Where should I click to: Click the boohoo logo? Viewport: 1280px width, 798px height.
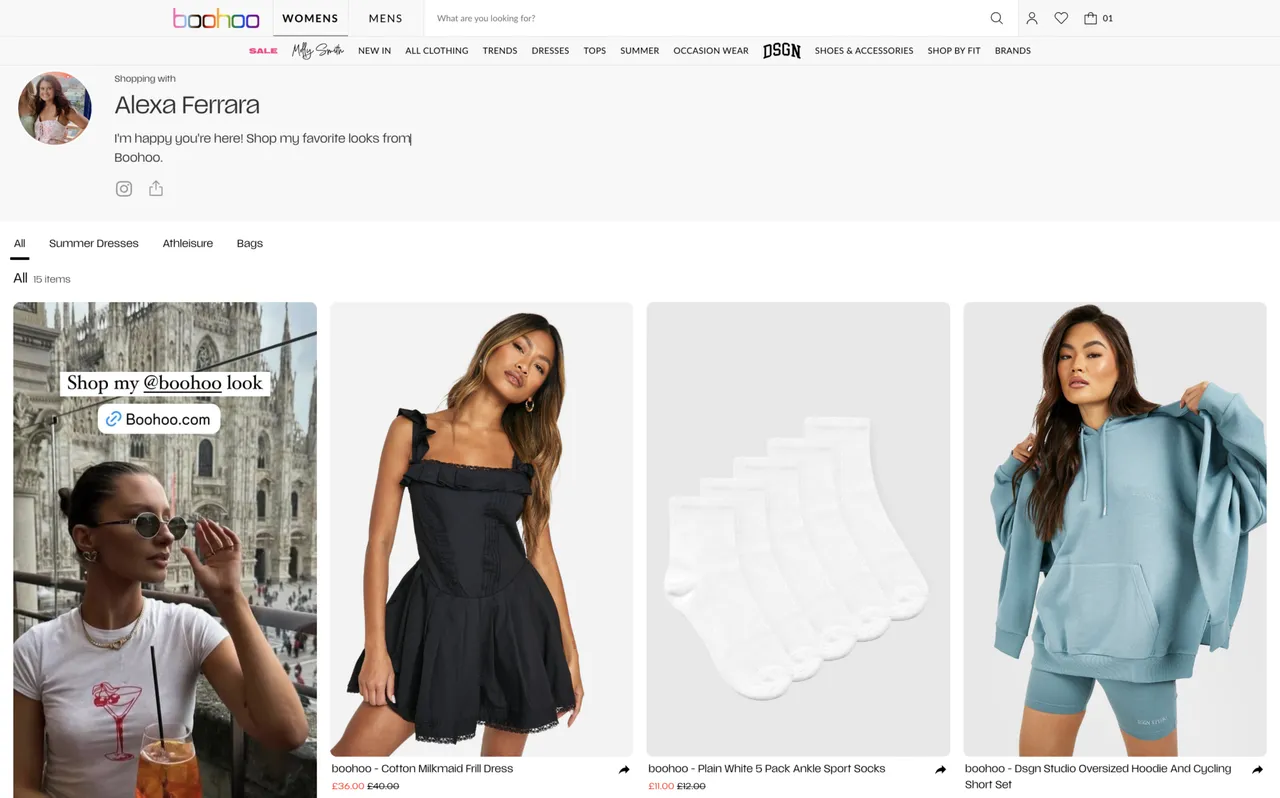[216, 18]
